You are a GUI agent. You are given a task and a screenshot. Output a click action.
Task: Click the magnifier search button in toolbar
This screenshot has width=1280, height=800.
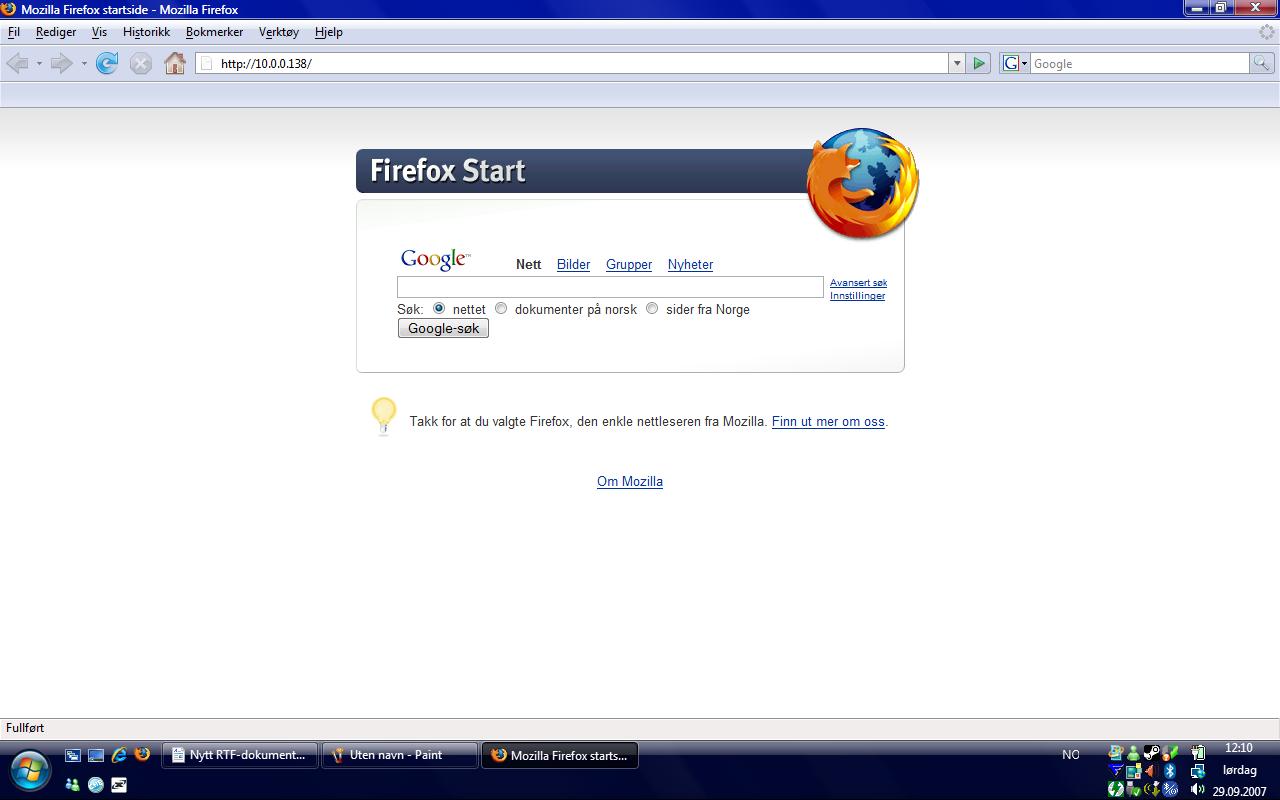click(1262, 63)
